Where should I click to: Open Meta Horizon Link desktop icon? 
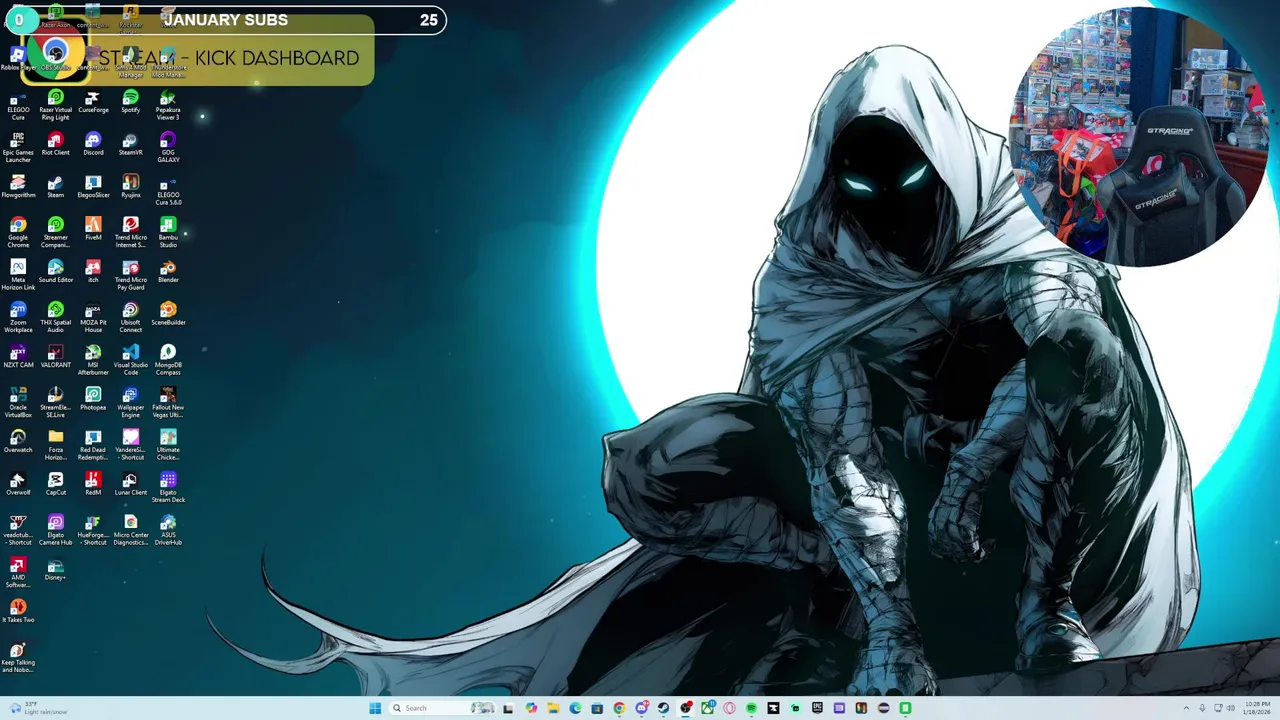[18, 275]
